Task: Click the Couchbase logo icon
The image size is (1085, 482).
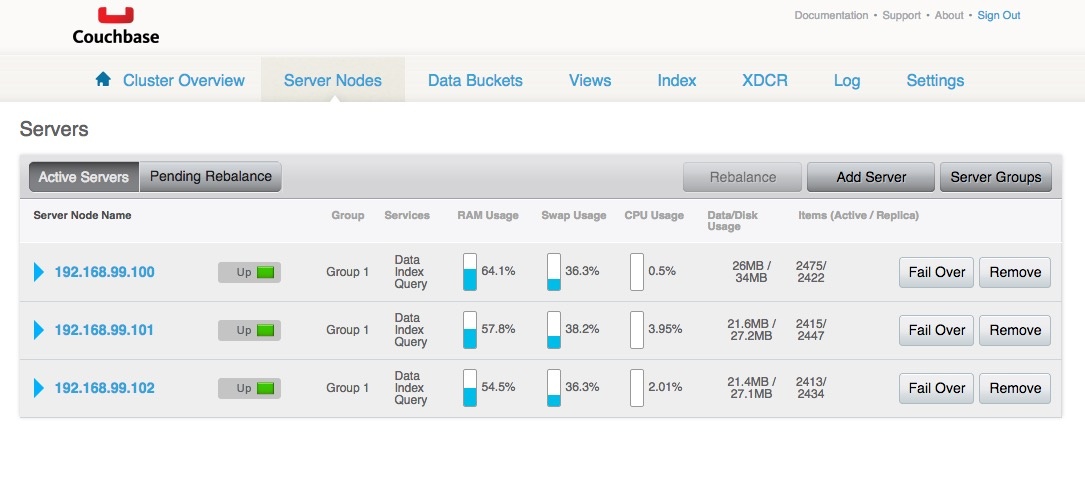Action: [x=115, y=14]
